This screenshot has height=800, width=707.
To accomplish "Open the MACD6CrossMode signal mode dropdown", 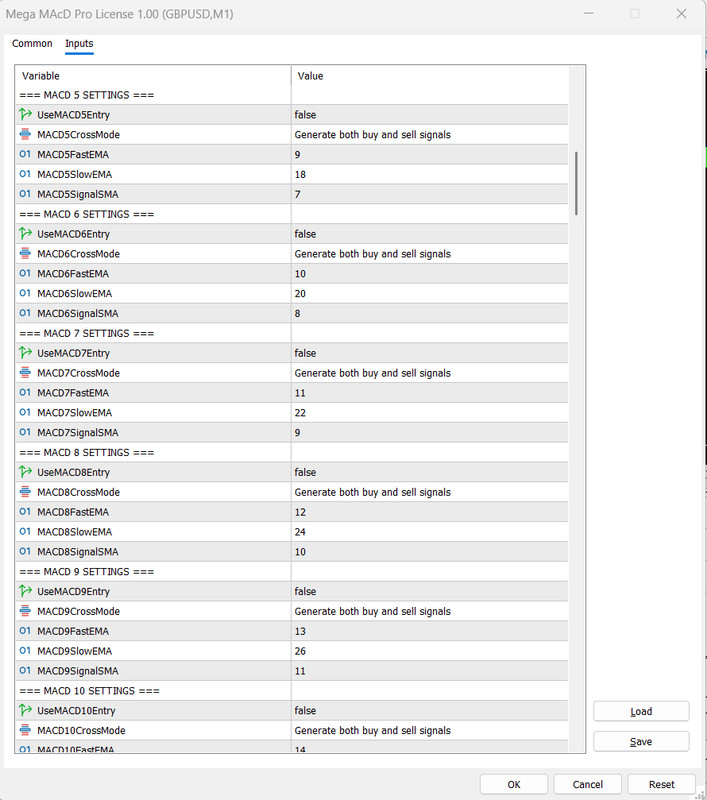I will tap(430, 254).
